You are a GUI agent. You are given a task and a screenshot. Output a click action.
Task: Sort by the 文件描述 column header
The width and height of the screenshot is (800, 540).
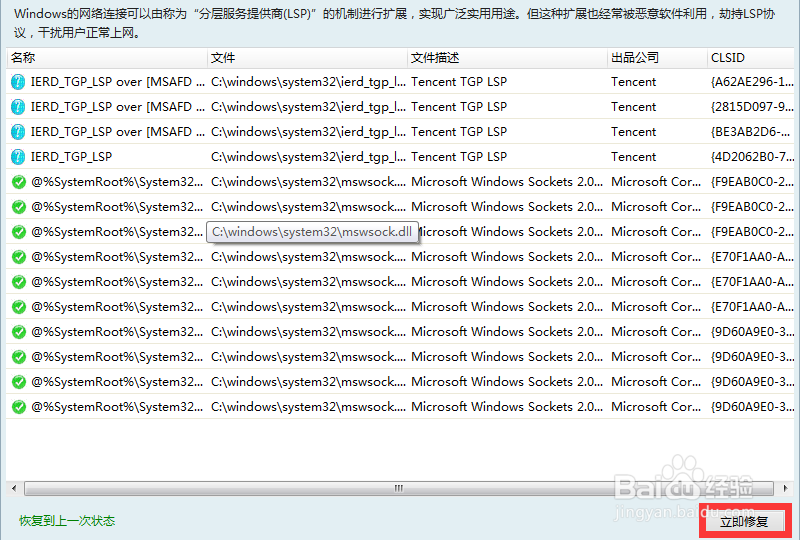click(x=507, y=58)
